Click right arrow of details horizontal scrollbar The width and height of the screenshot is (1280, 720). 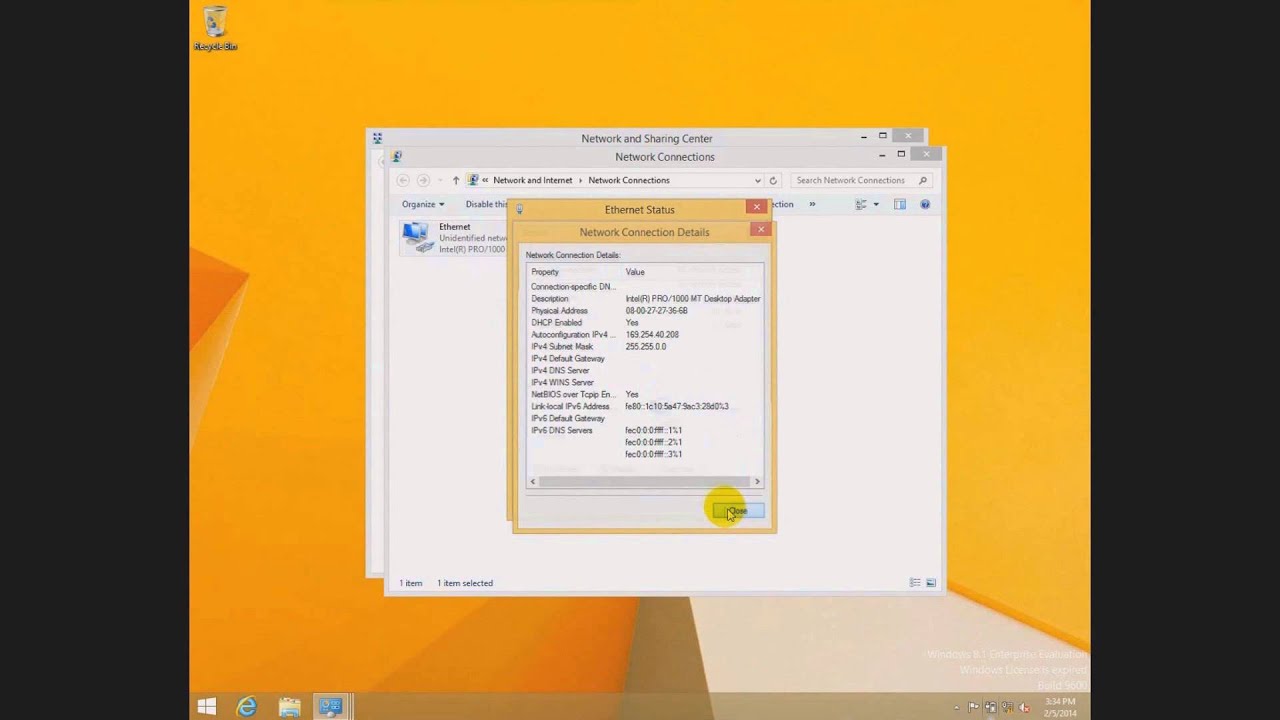tap(757, 482)
